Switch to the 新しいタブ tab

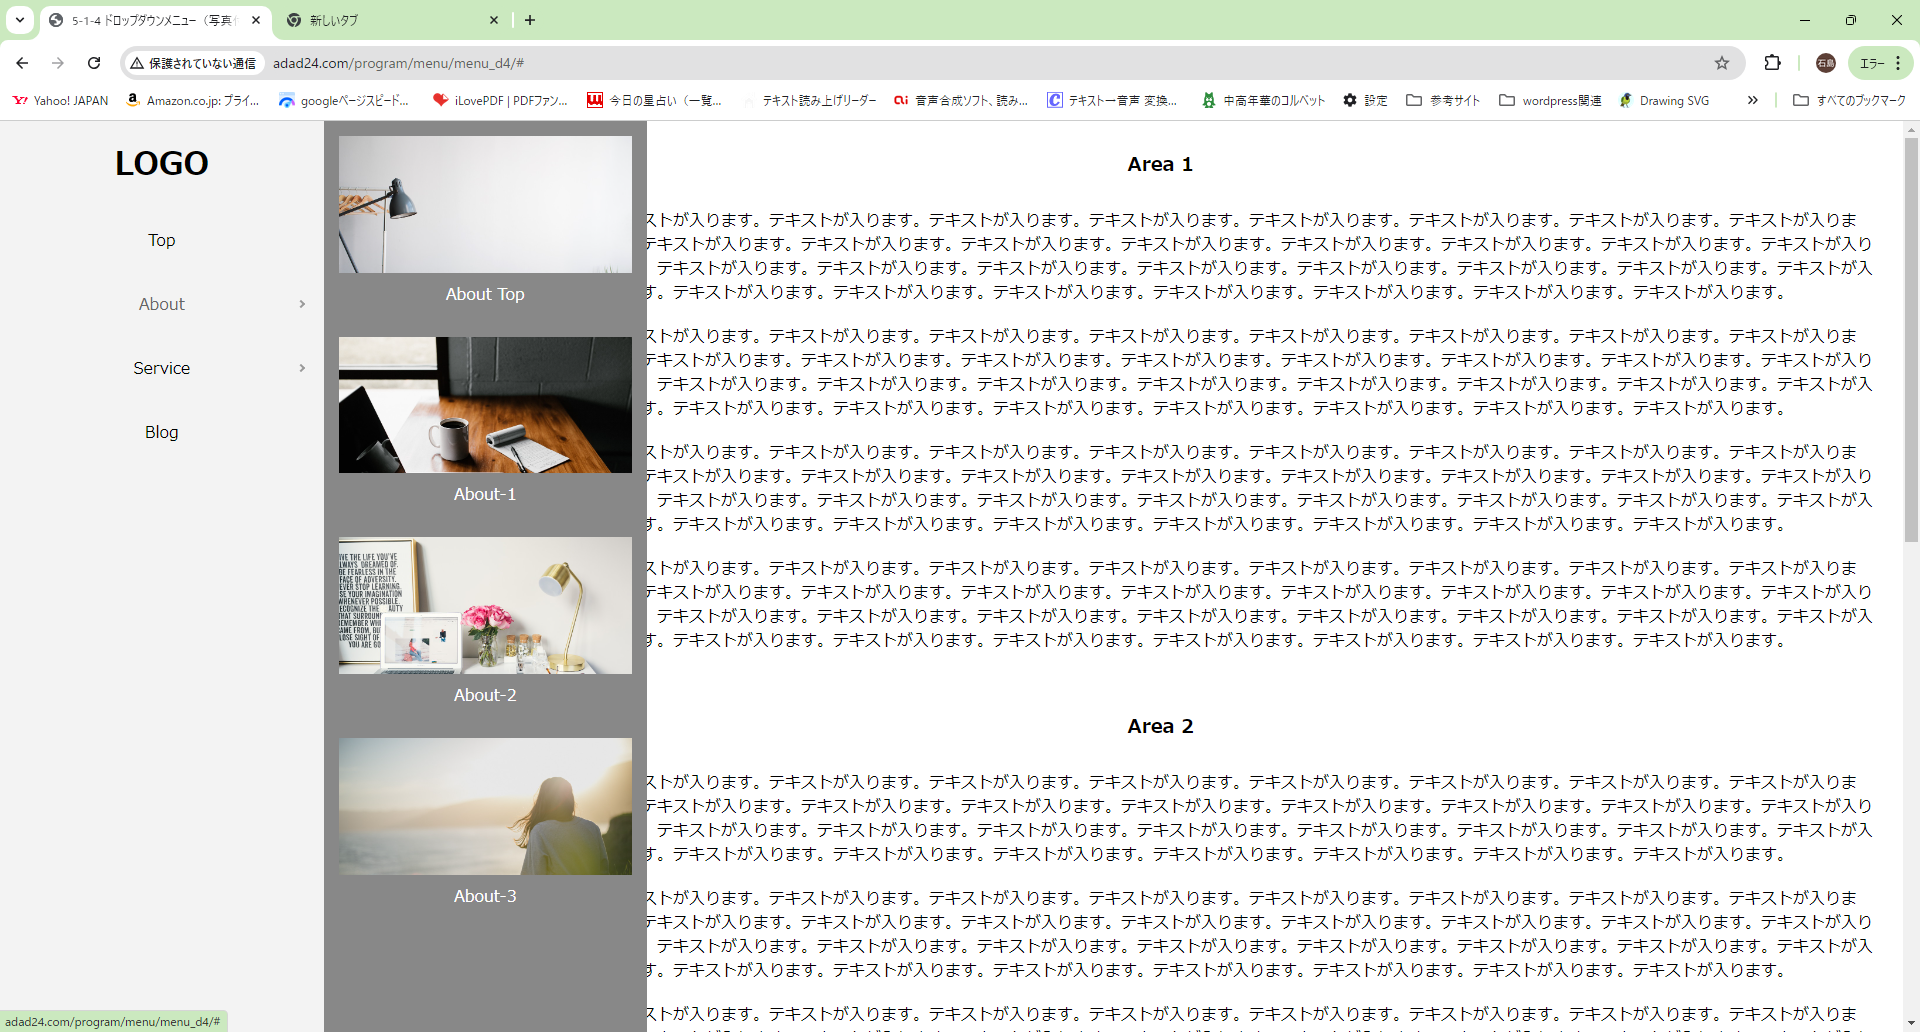391,20
